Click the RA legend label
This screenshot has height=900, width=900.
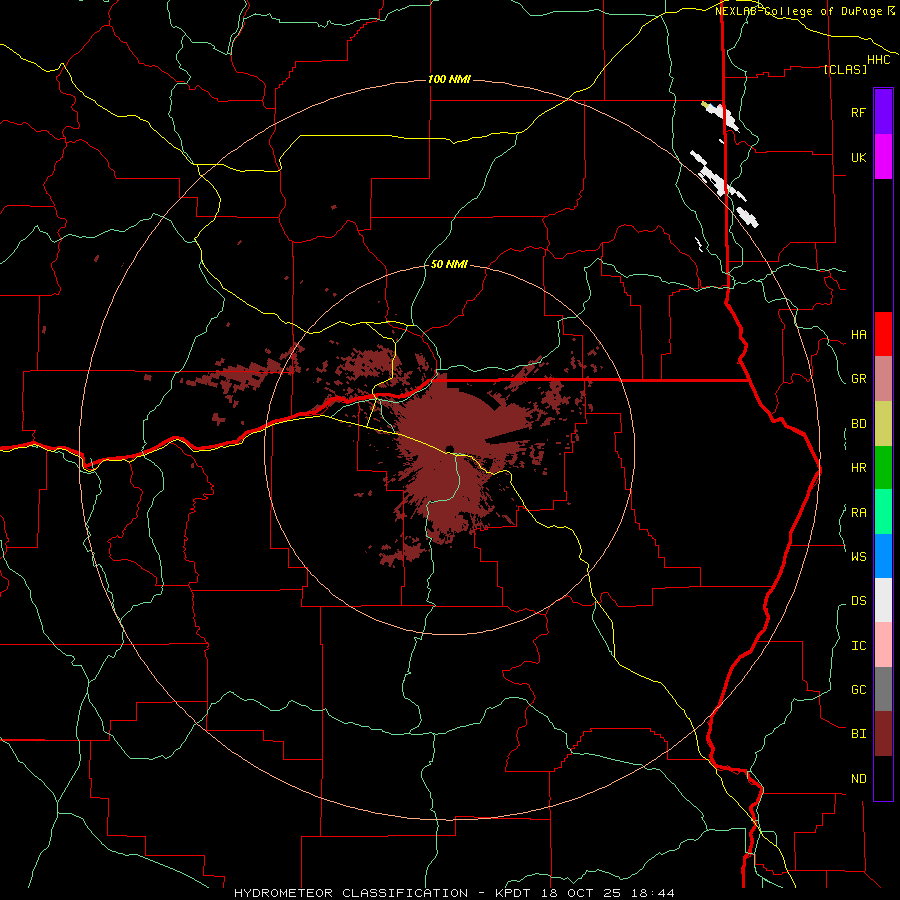(858, 513)
